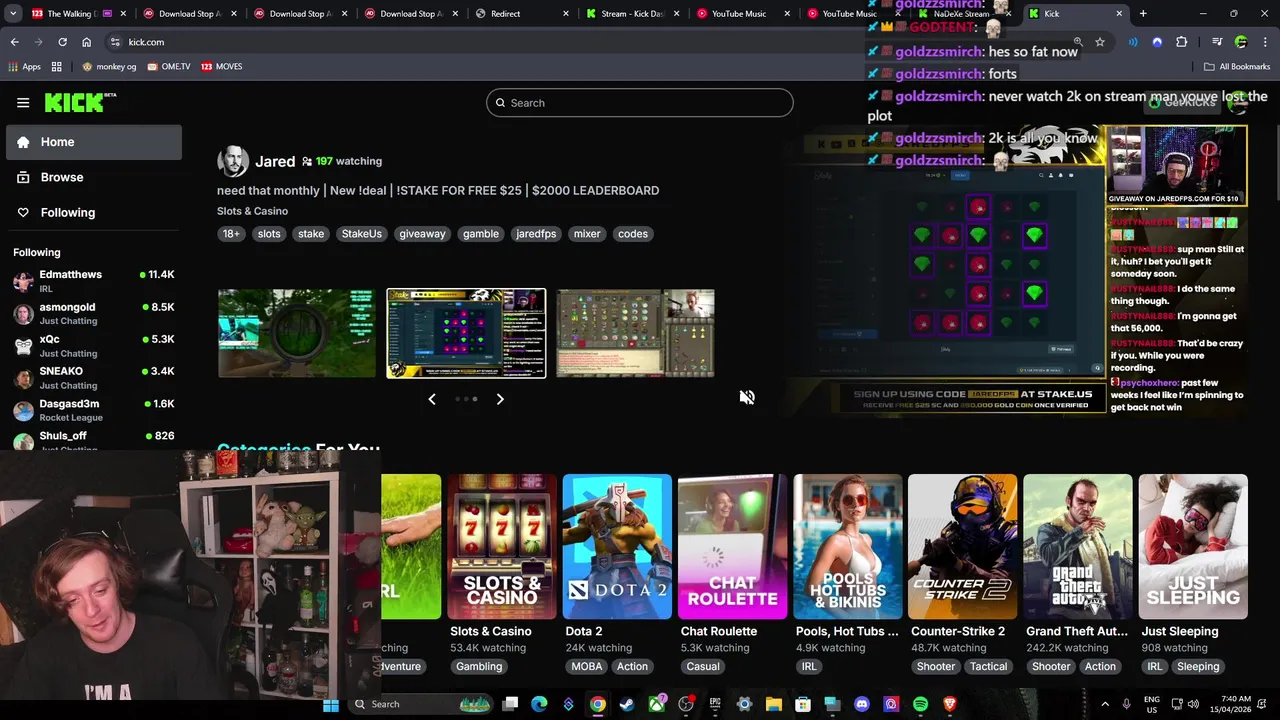This screenshot has height=720, width=1280.
Task: Select the highlighted middle featured stream thumbnail
Action: pos(466,334)
